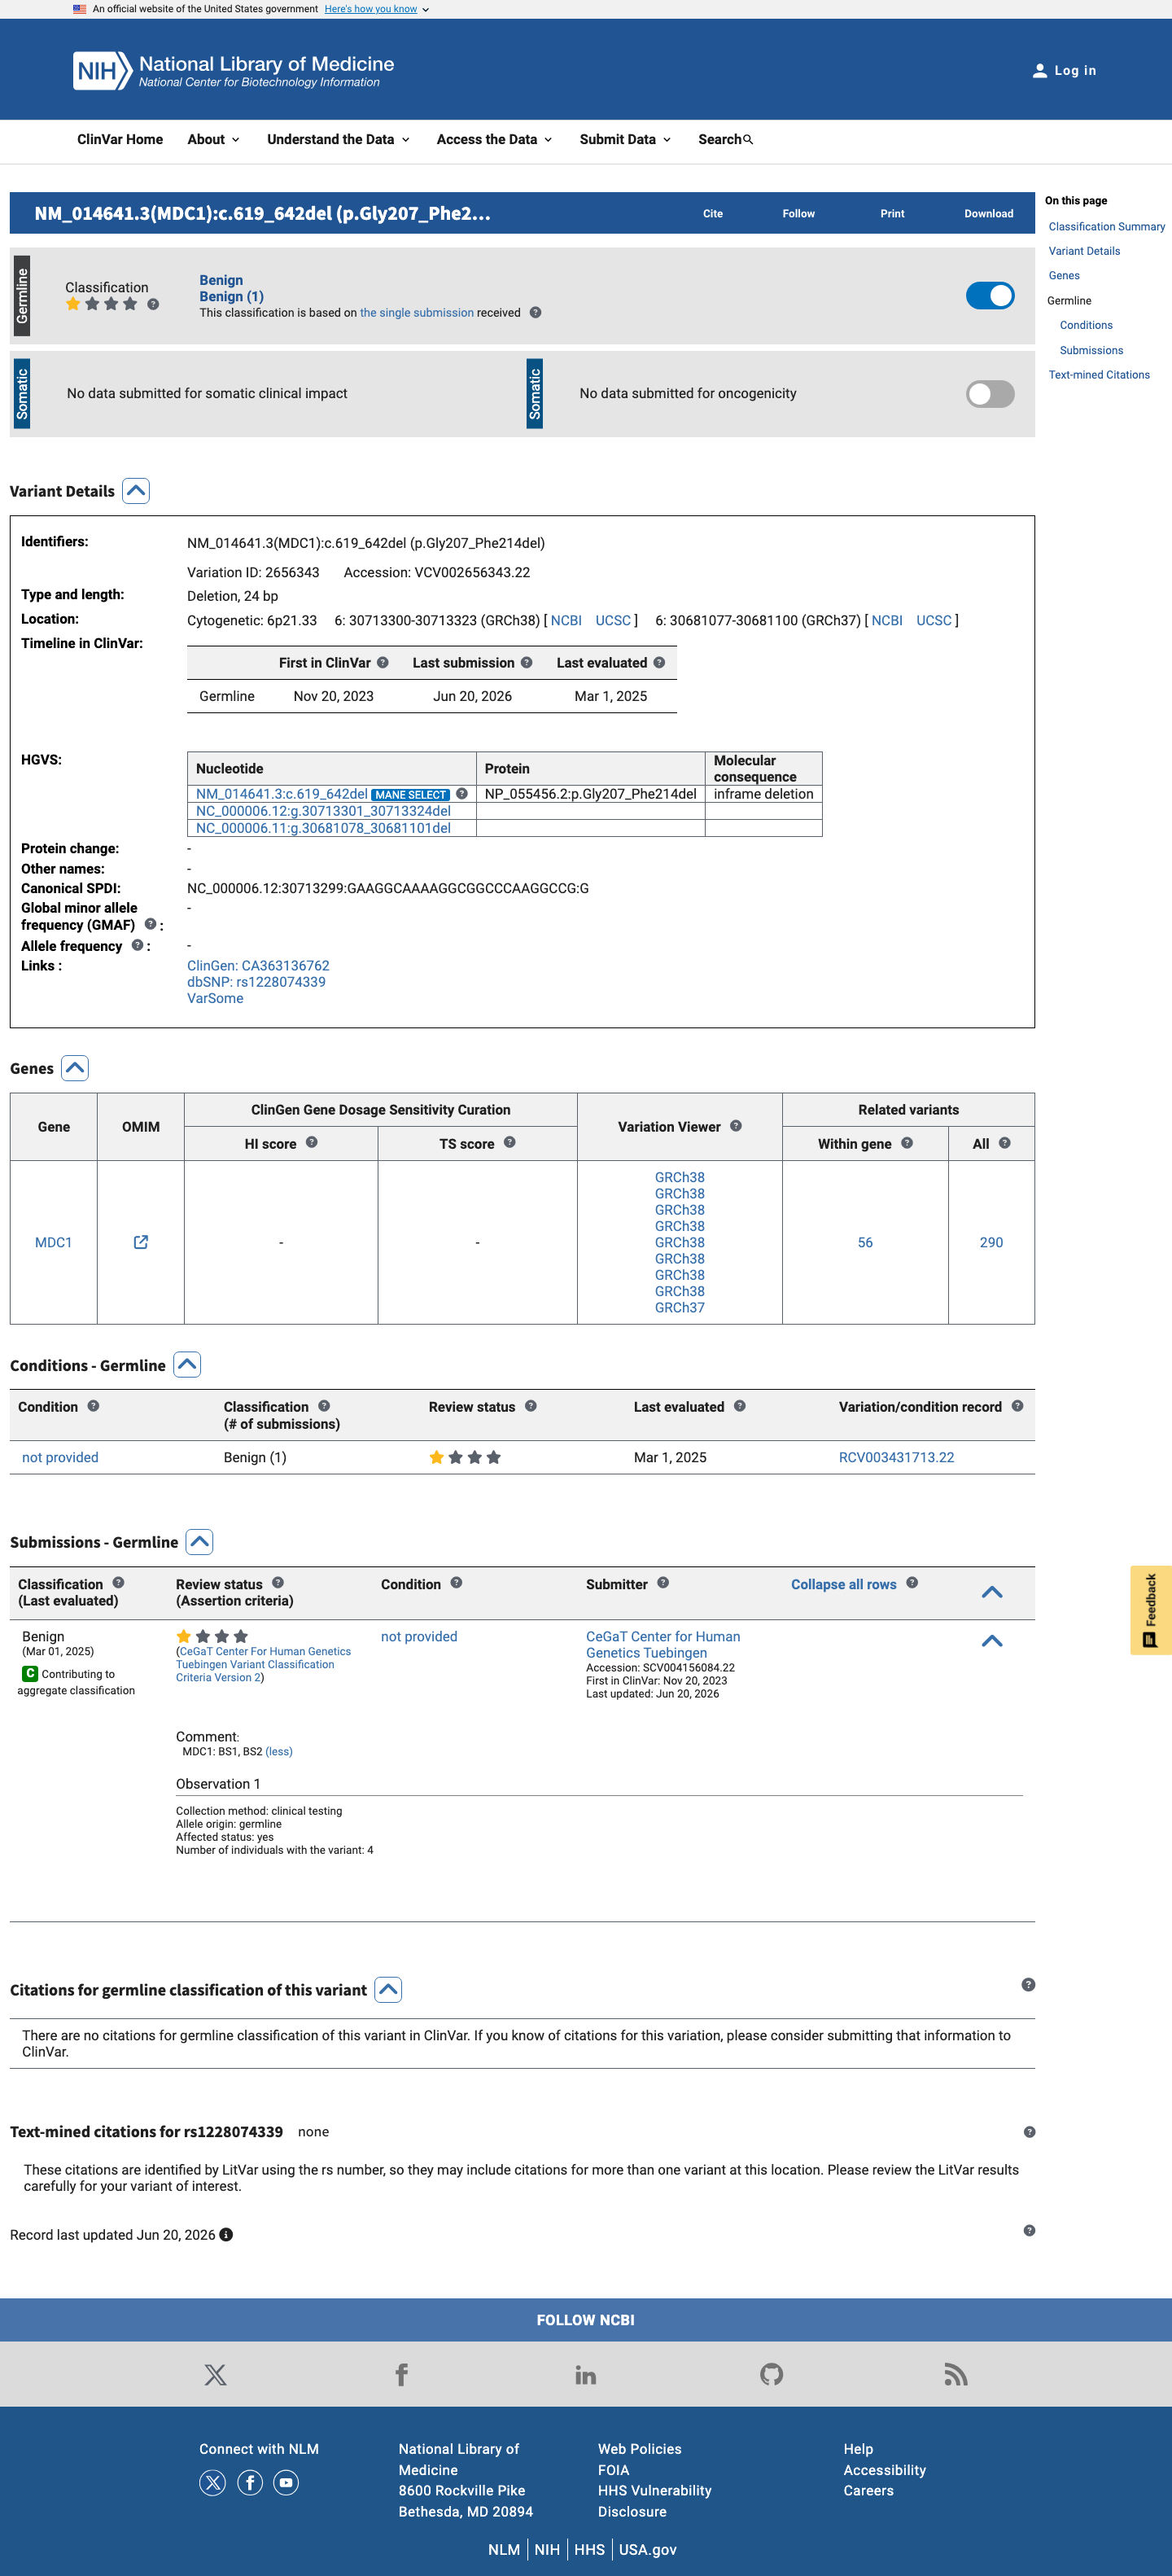Image resolution: width=1172 pixels, height=2576 pixels.
Task: Open LinkedIn icon under Follow NCBI
Action: [586, 2375]
